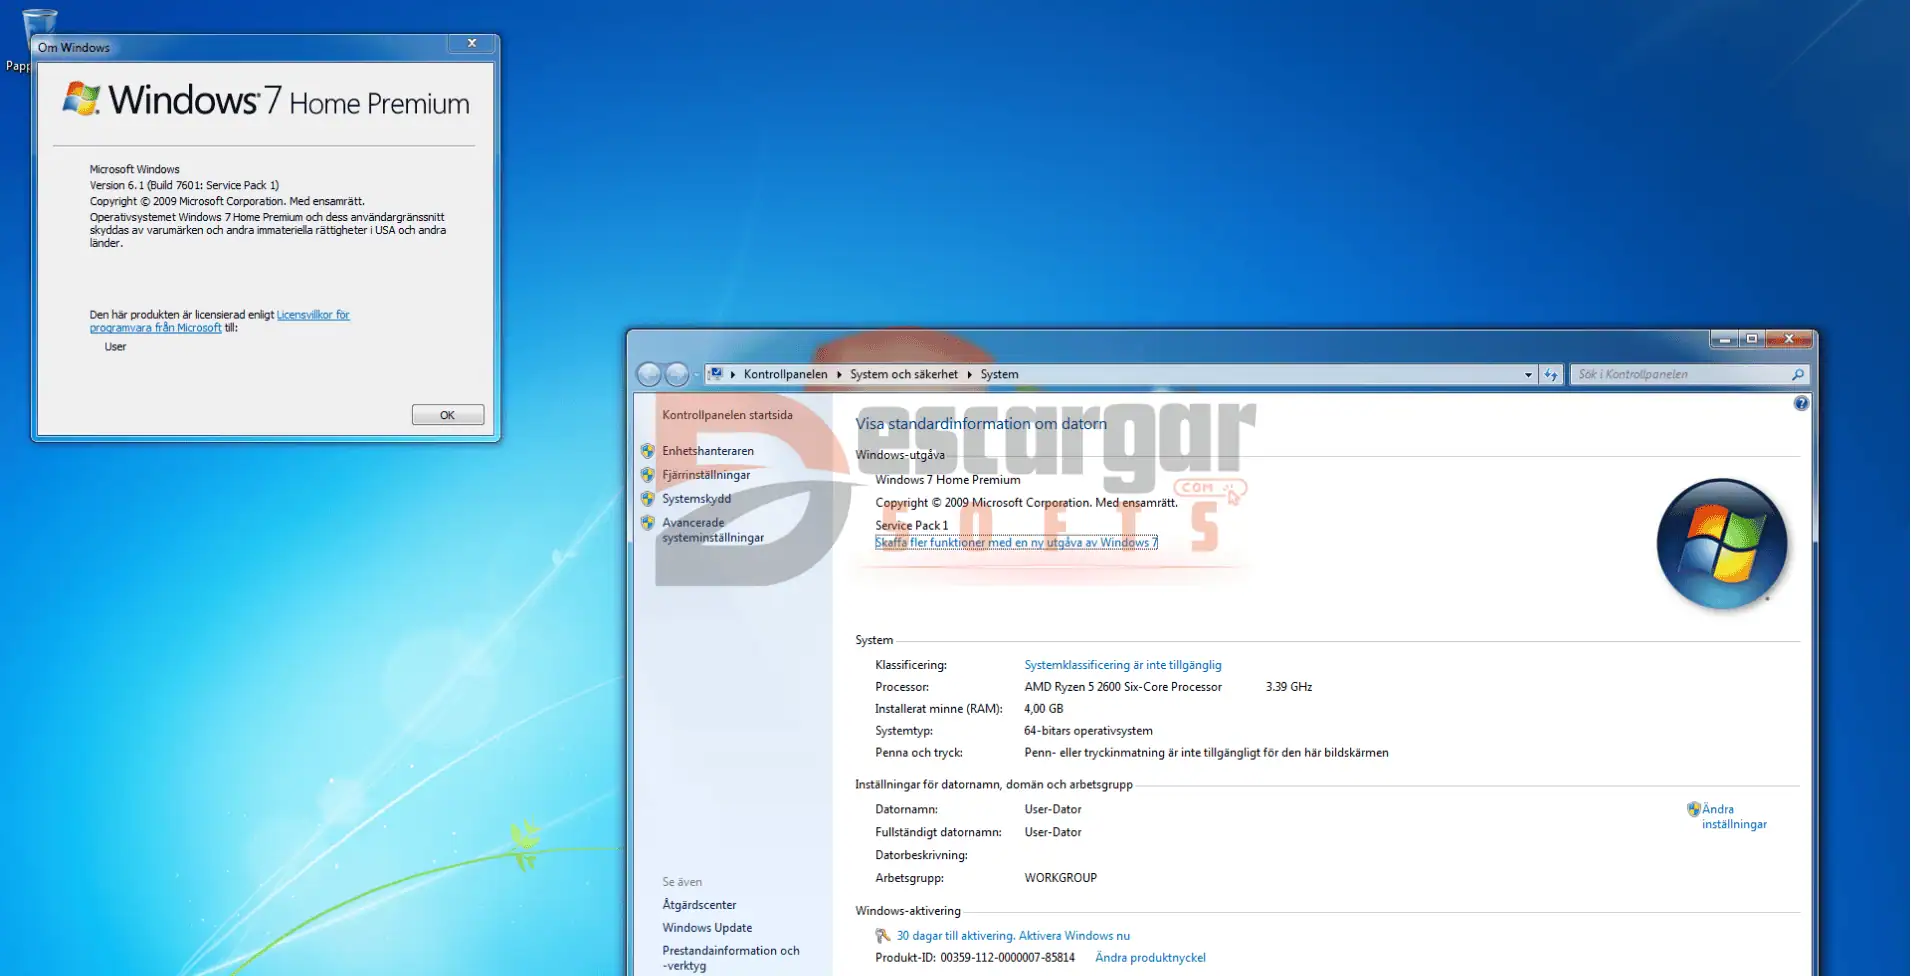Expand arrow after System och säkerhet breadcrumb

click(969, 374)
